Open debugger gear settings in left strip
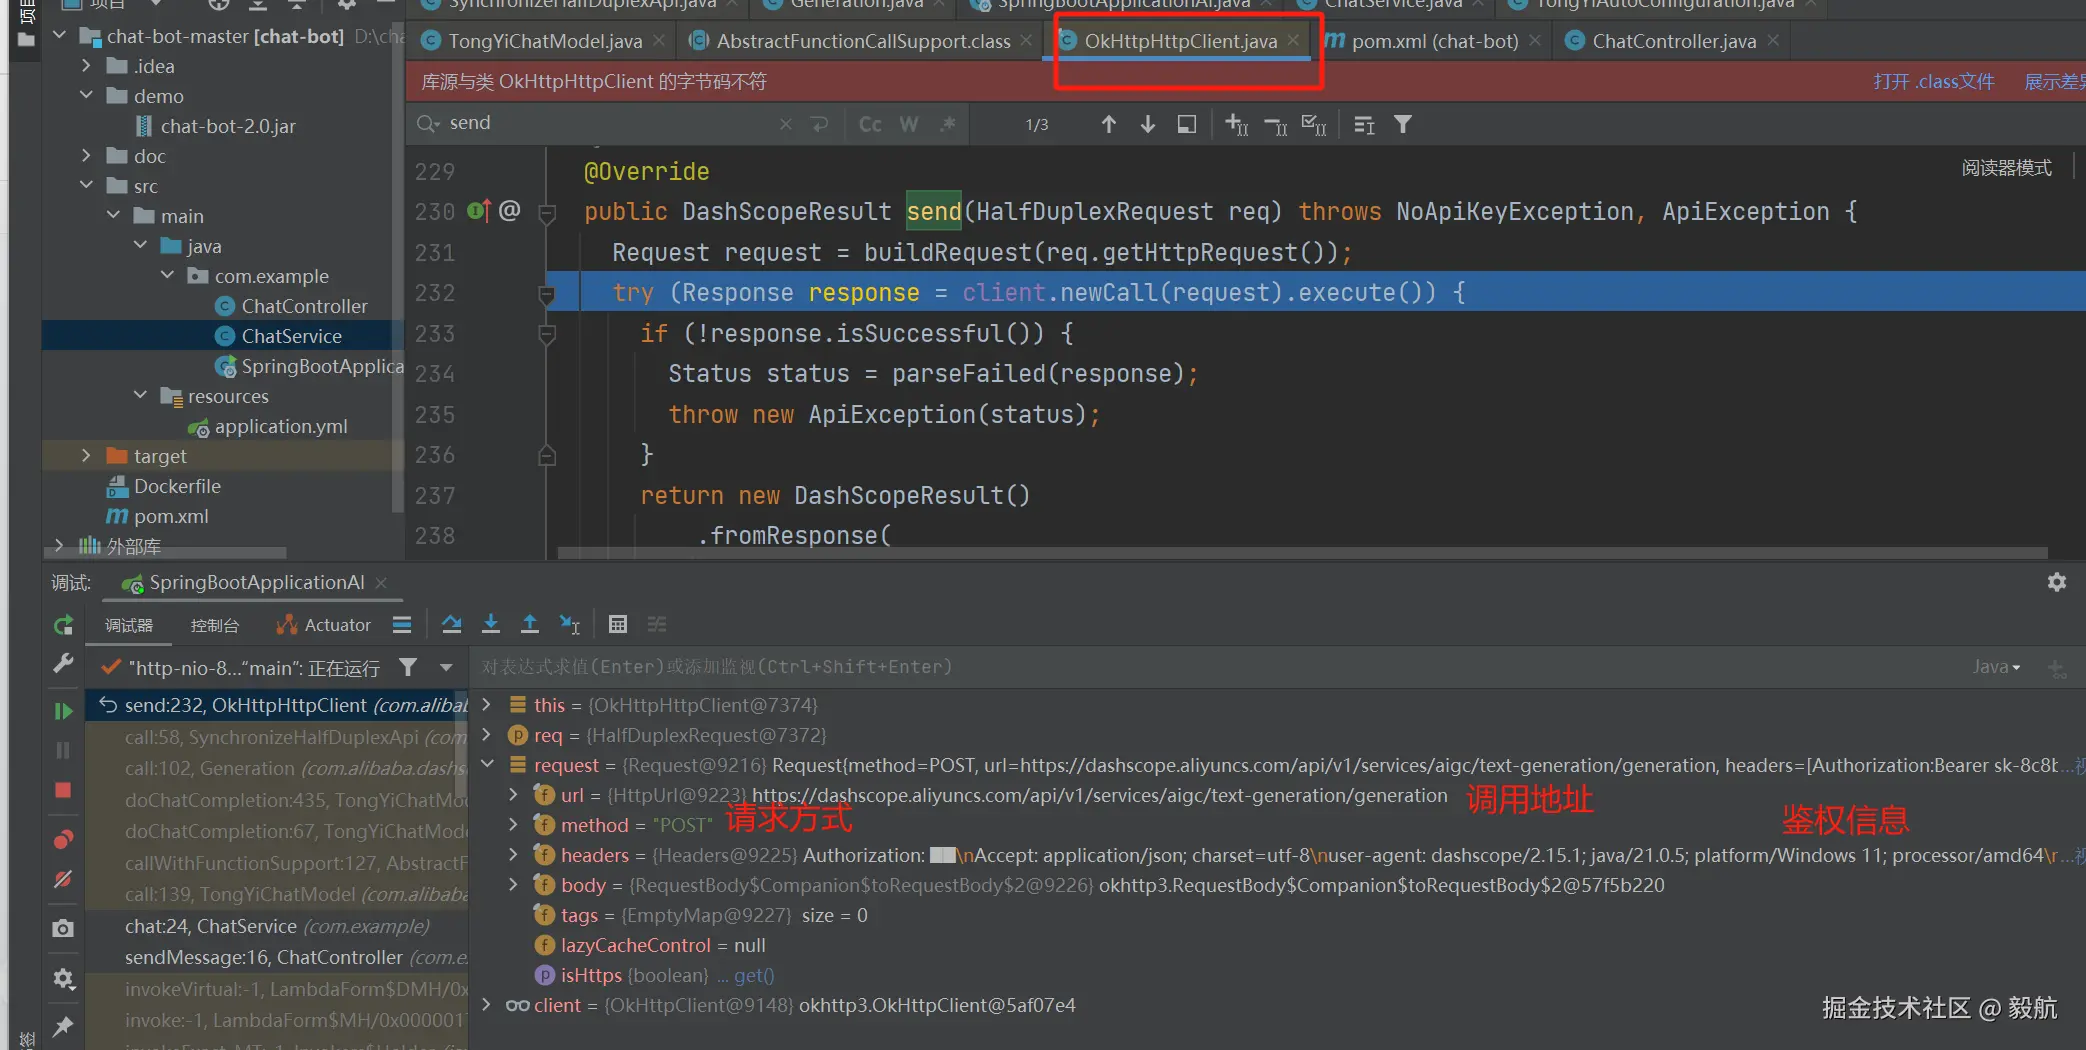This screenshot has height=1050, width=2086. pos(63,978)
